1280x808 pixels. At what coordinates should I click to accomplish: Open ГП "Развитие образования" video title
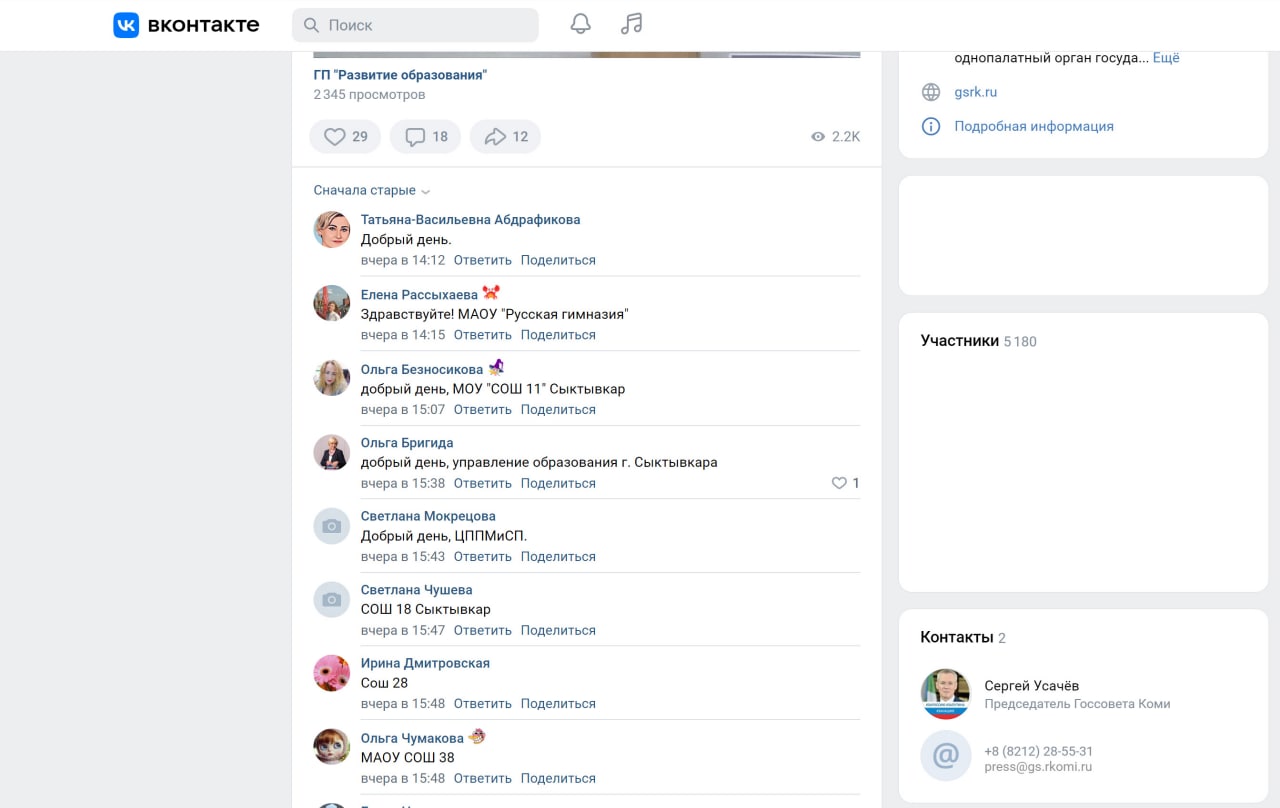[x=400, y=75]
